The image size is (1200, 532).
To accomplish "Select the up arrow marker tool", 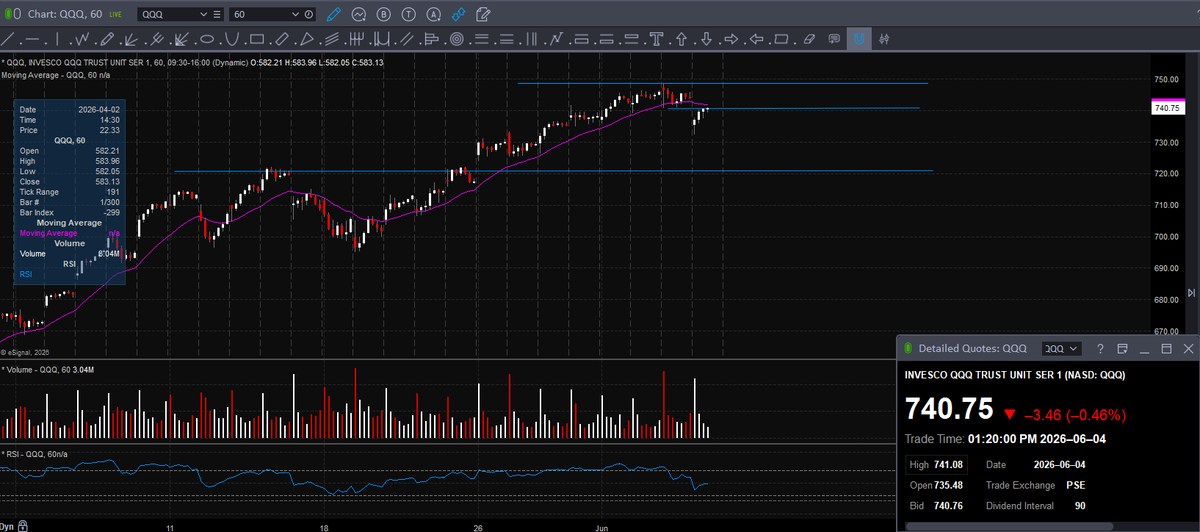I will click(682, 39).
